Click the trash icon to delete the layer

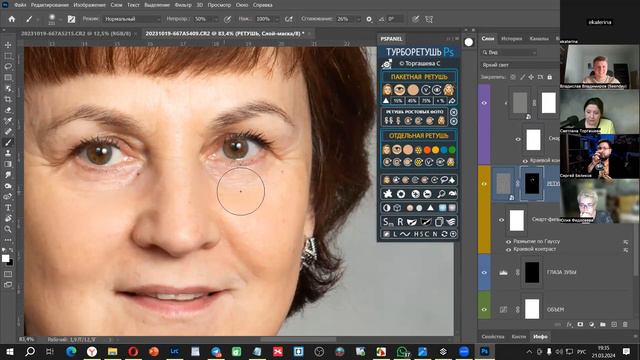pos(625,324)
